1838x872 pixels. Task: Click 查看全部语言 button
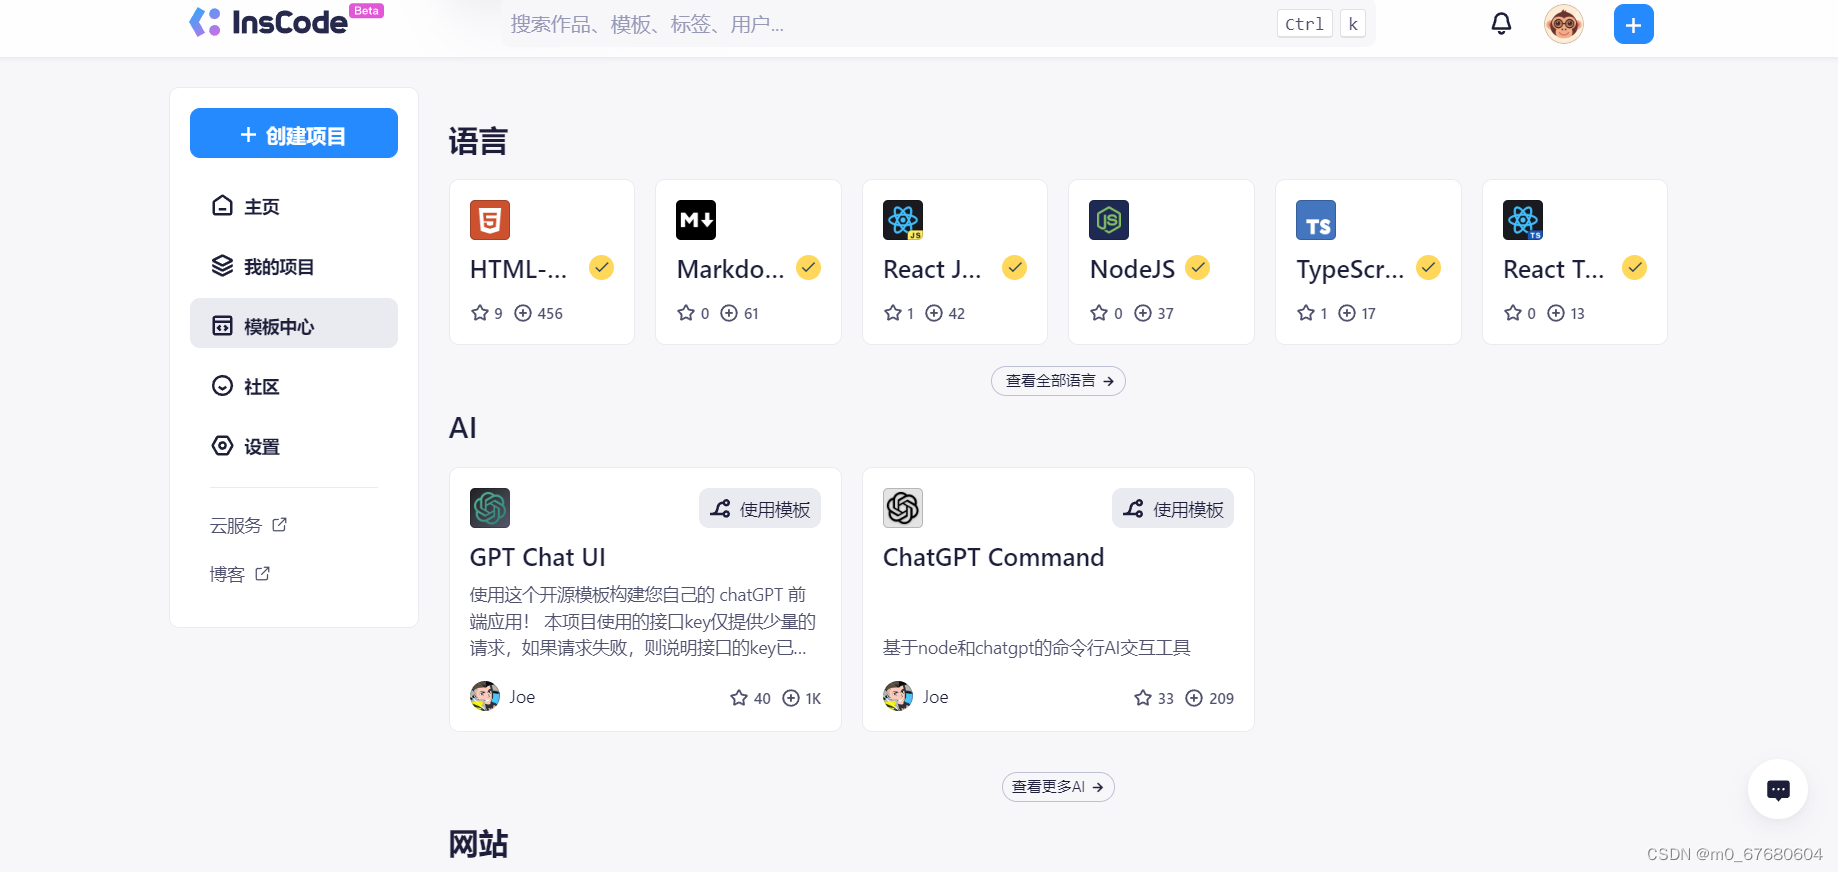point(1058,381)
